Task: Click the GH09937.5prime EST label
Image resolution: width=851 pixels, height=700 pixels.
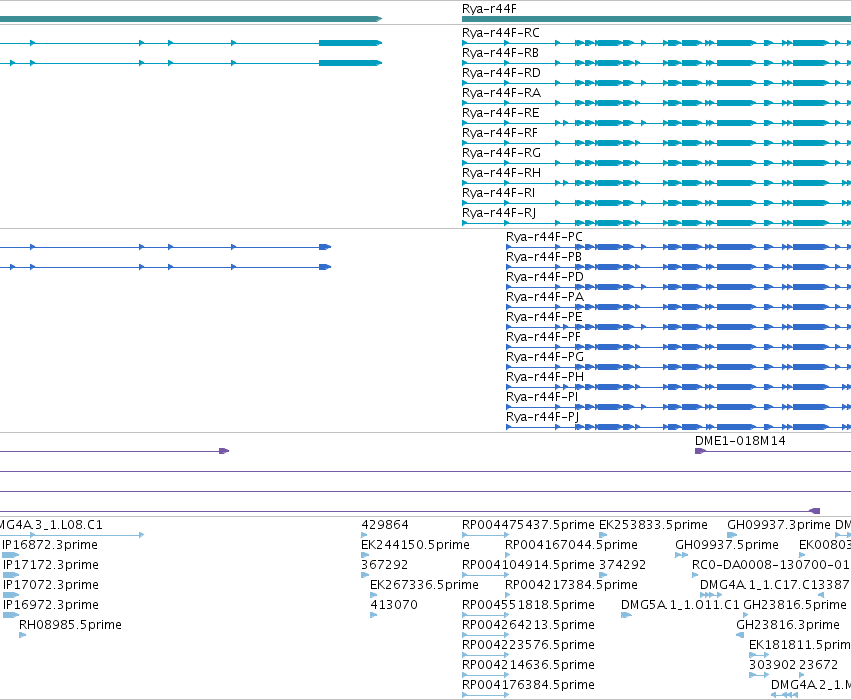Action: pyautogui.click(x=727, y=545)
